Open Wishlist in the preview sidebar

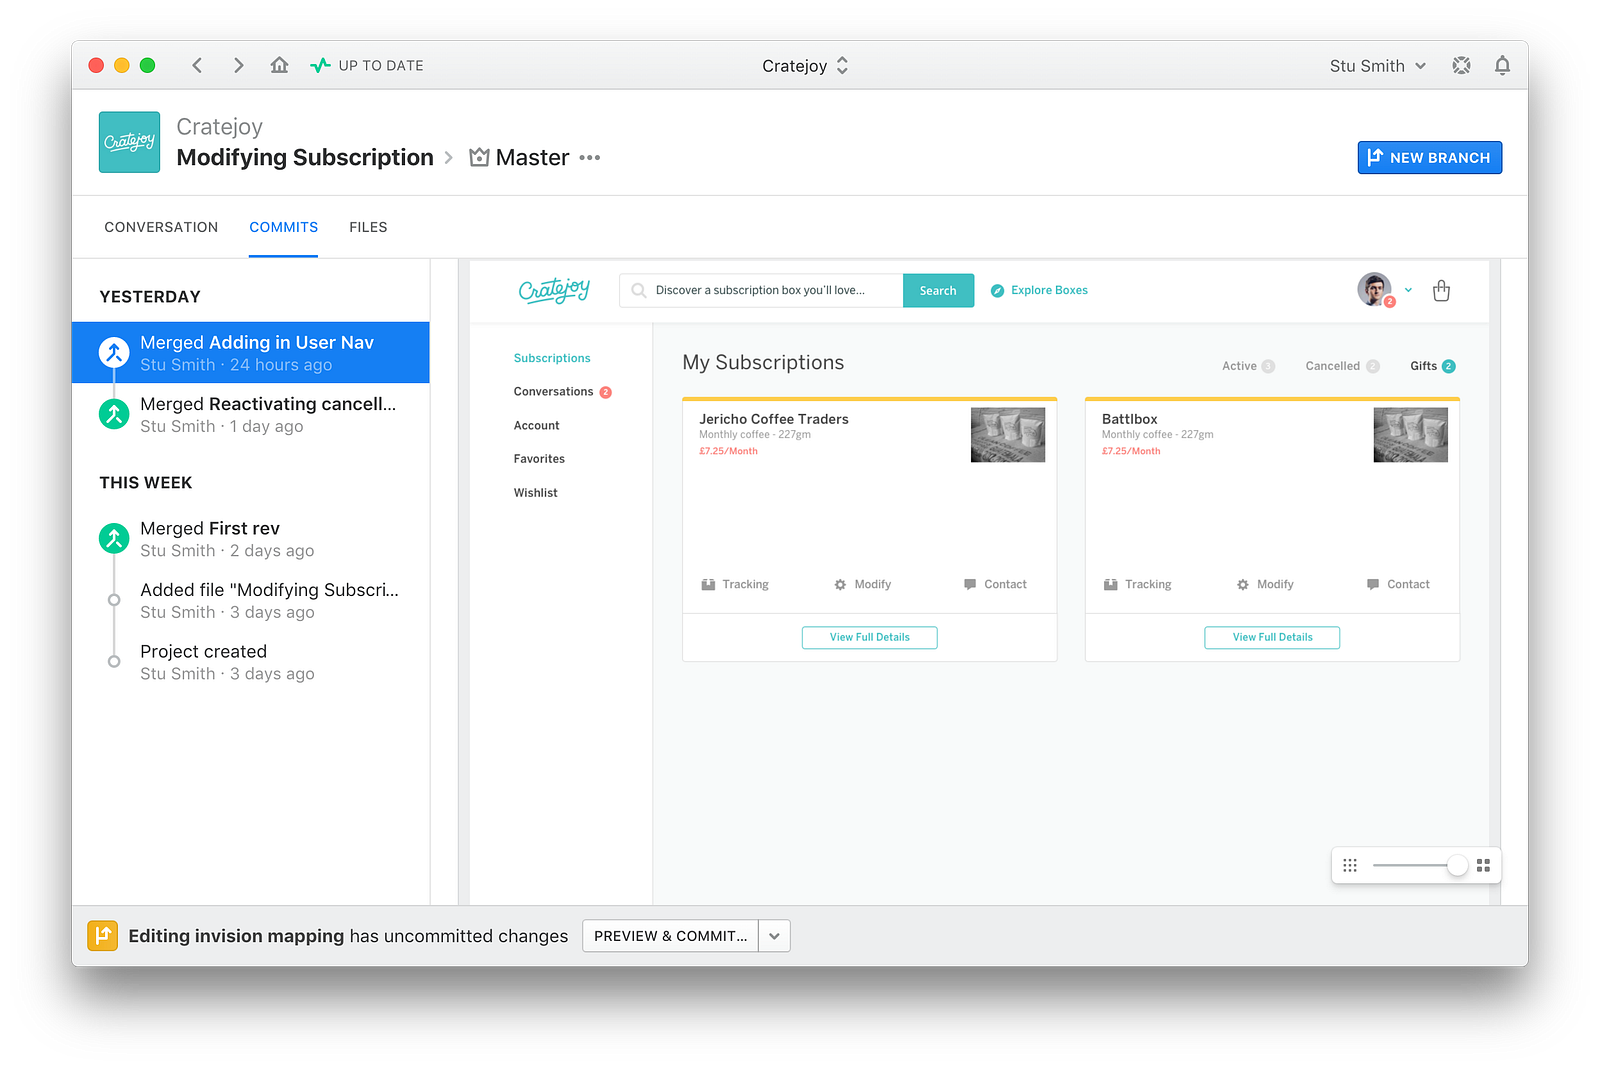(x=536, y=493)
